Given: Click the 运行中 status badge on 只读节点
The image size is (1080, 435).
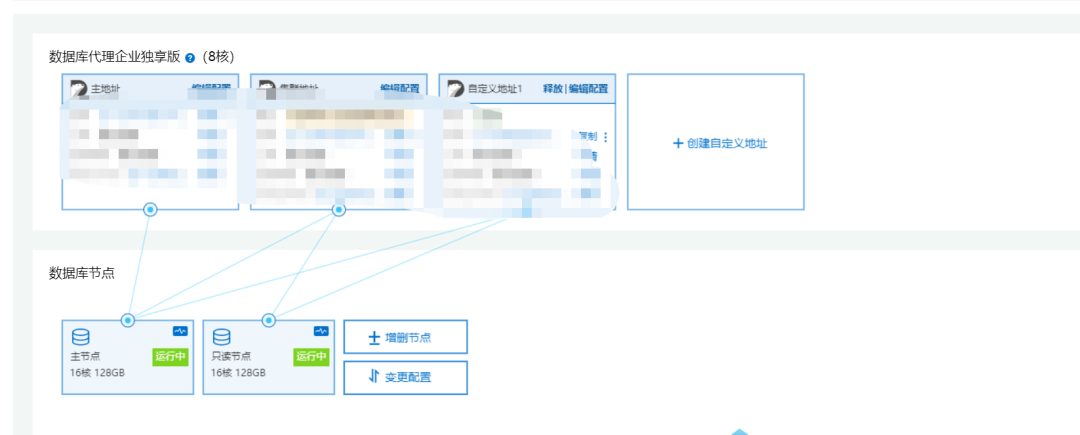Looking at the screenshot, I should [311, 357].
